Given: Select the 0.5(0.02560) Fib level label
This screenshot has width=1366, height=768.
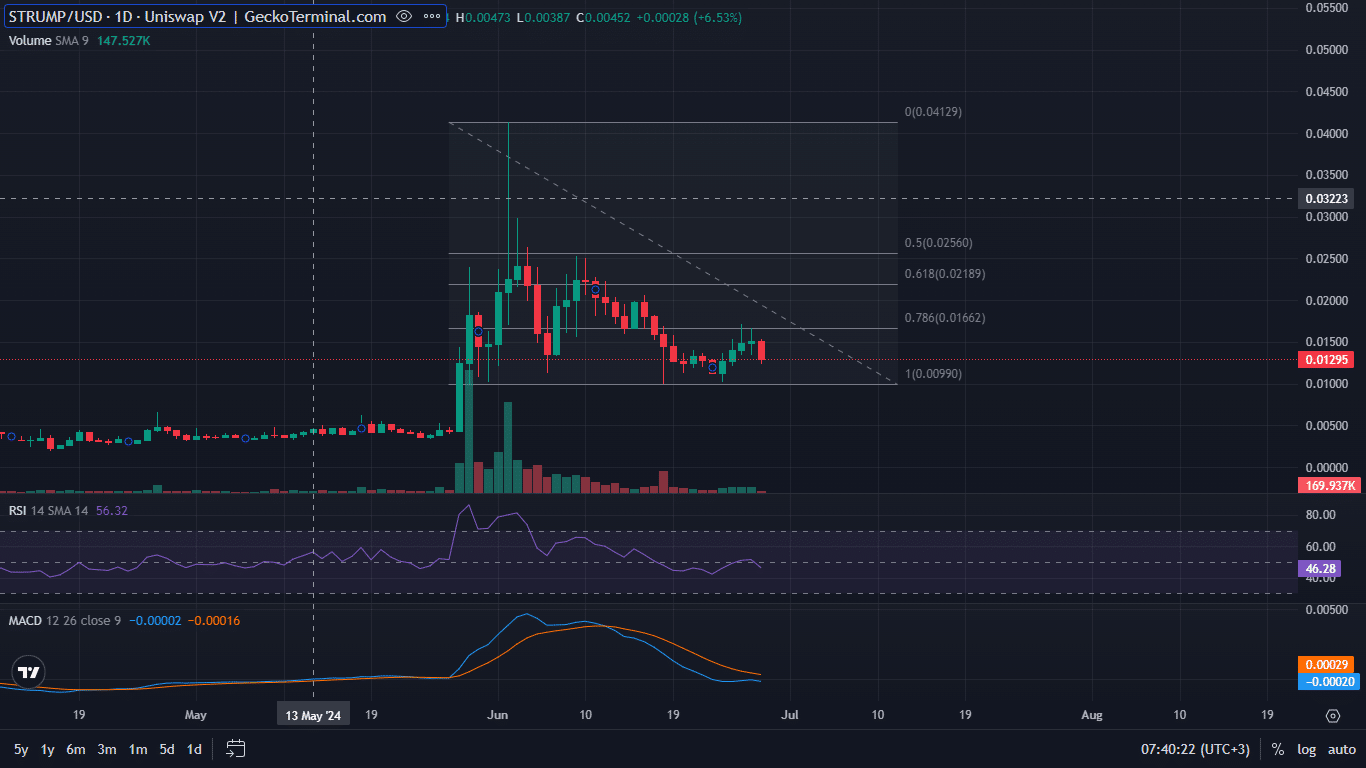Looking at the screenshot, I should coord(938,243).
